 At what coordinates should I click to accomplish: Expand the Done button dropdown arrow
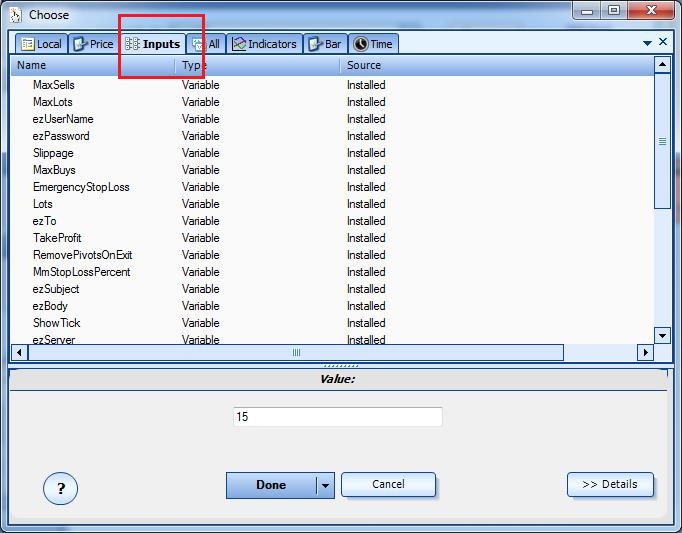tap(324, 485)
